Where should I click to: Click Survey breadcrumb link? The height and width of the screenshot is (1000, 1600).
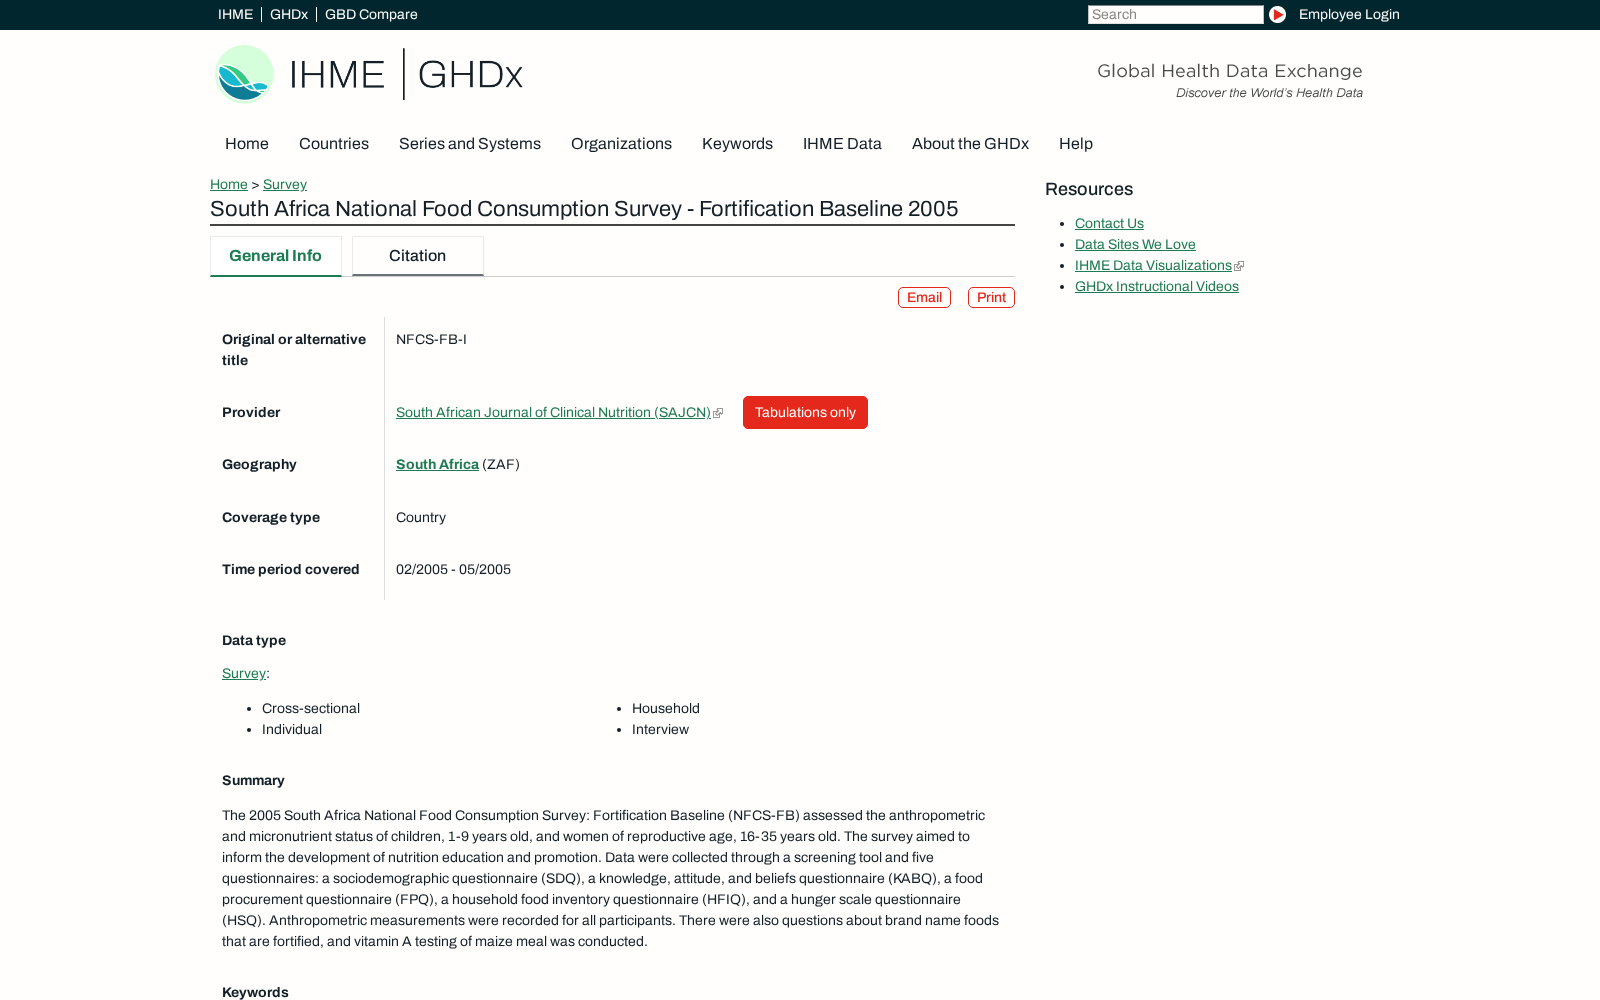pyautogui.click(x=285, y=184)
